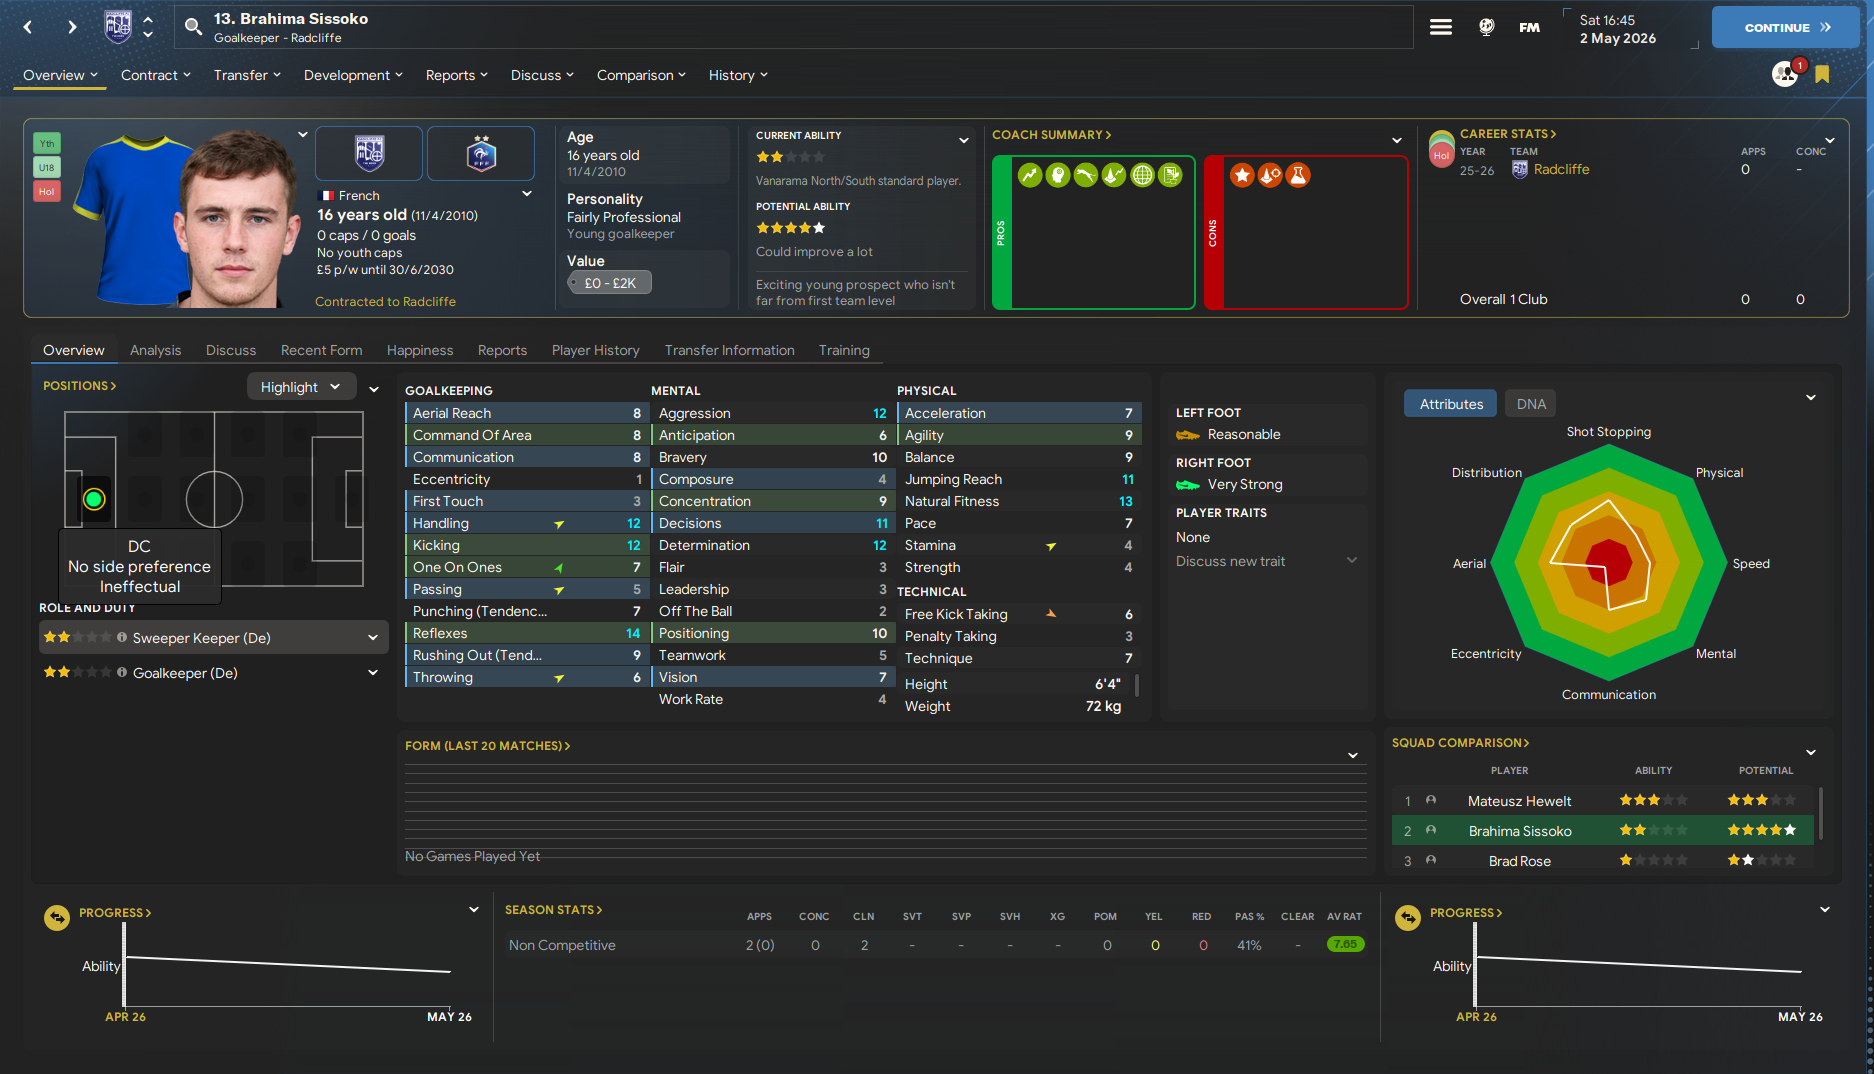The width and height of the screenshot is (1874, 1074).
Task: Open the Positions link
Action: (79, 386)
